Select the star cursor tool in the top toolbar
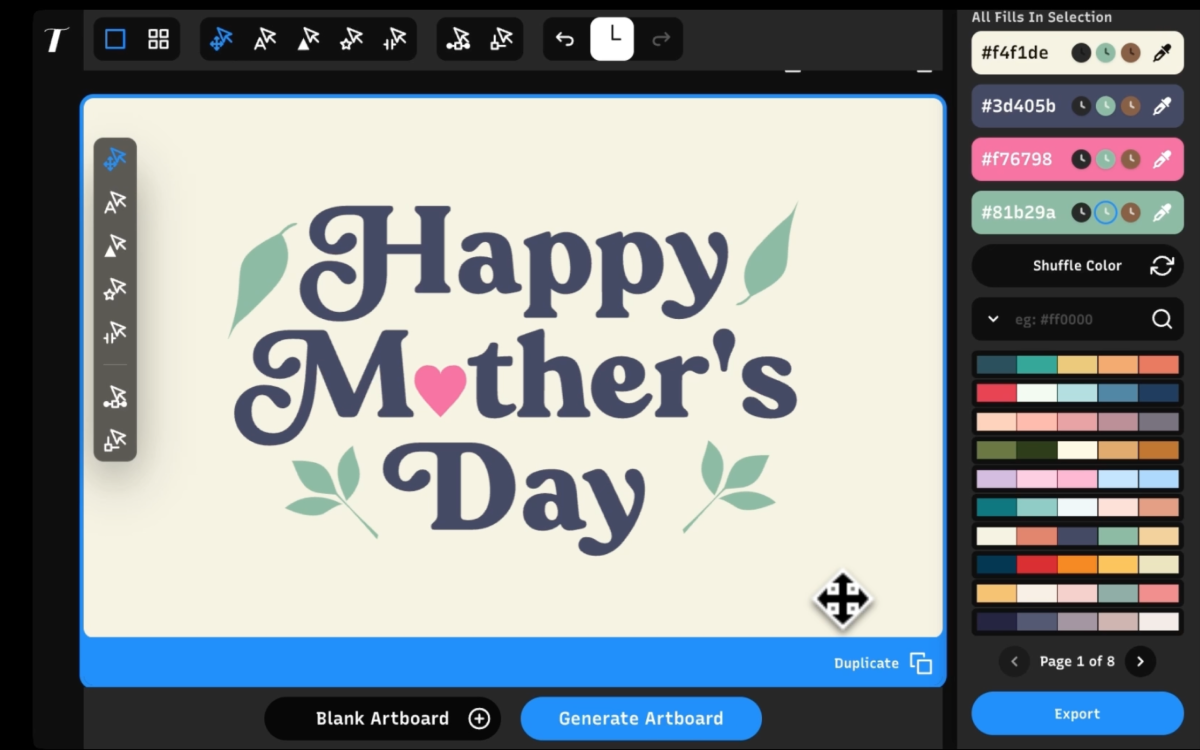This screenshot has height=750, width=1200. pyautogui.click(x=351, y=39)
